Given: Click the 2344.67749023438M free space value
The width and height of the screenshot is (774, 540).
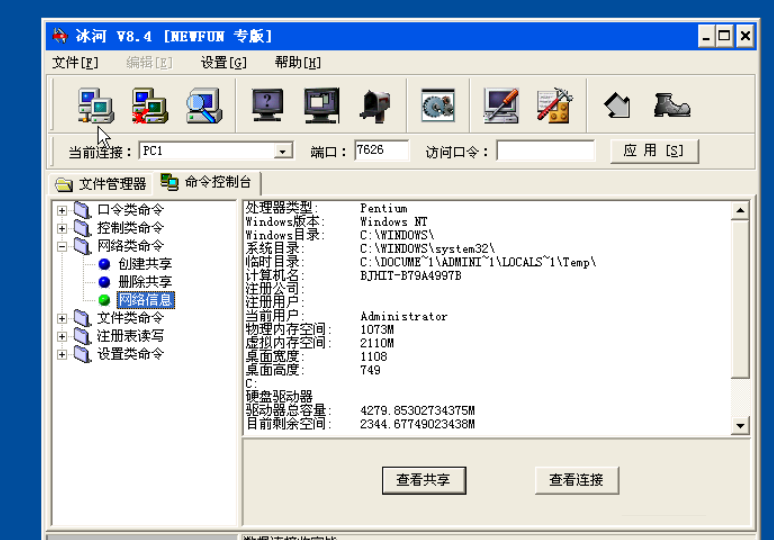Looking at the screenshot, I should [418, 424].
